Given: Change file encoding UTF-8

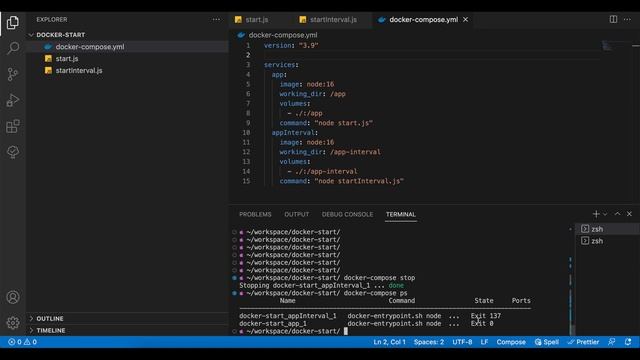Looking at the screenshot, I should 462,342.
